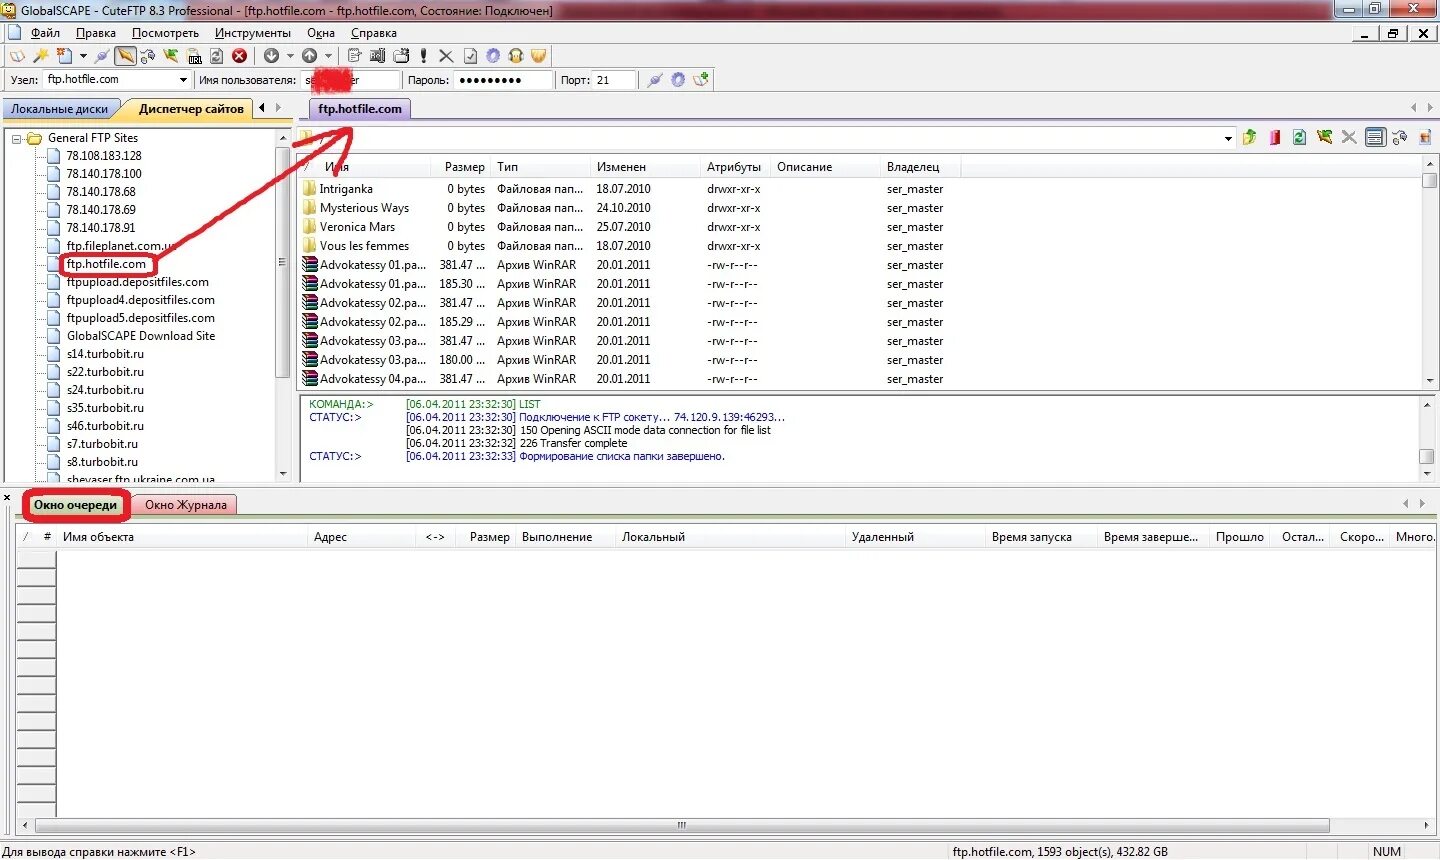
Task: Click the headphones Support icon
Action: [516, 56]
